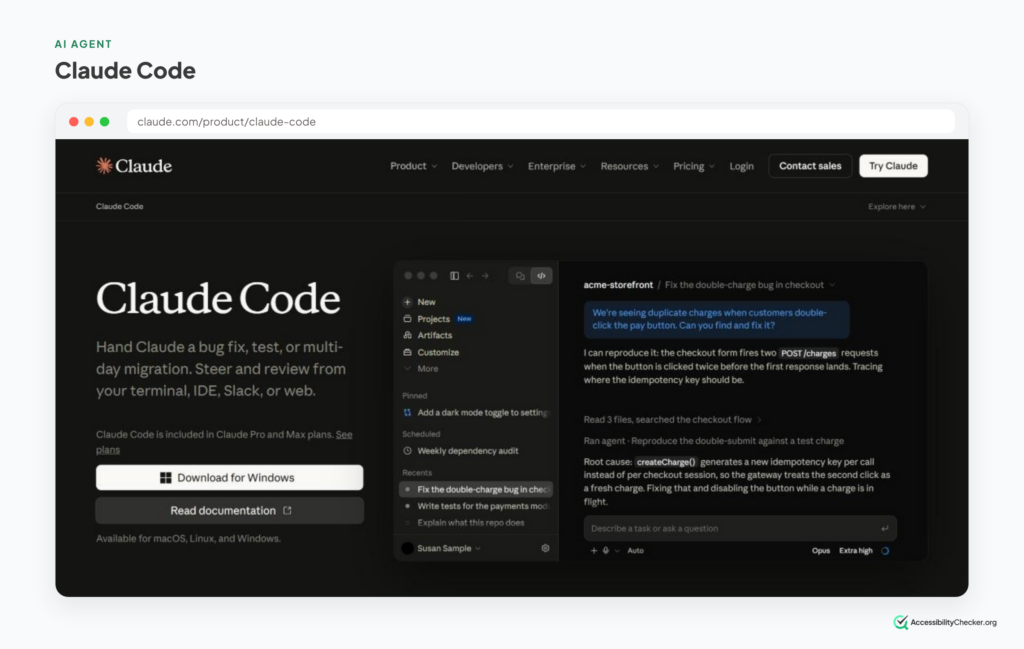1024x649 pixels.
Task: Expand Read 3 files step
Action: pos(673,420)
